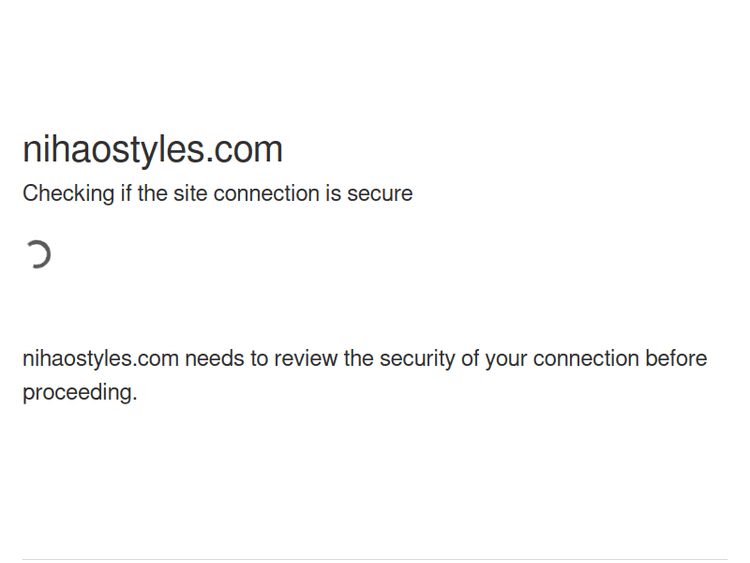Click the word "Checking" in the subtitle
This screenshot has height=563, width=750.
tap(68, 193)
